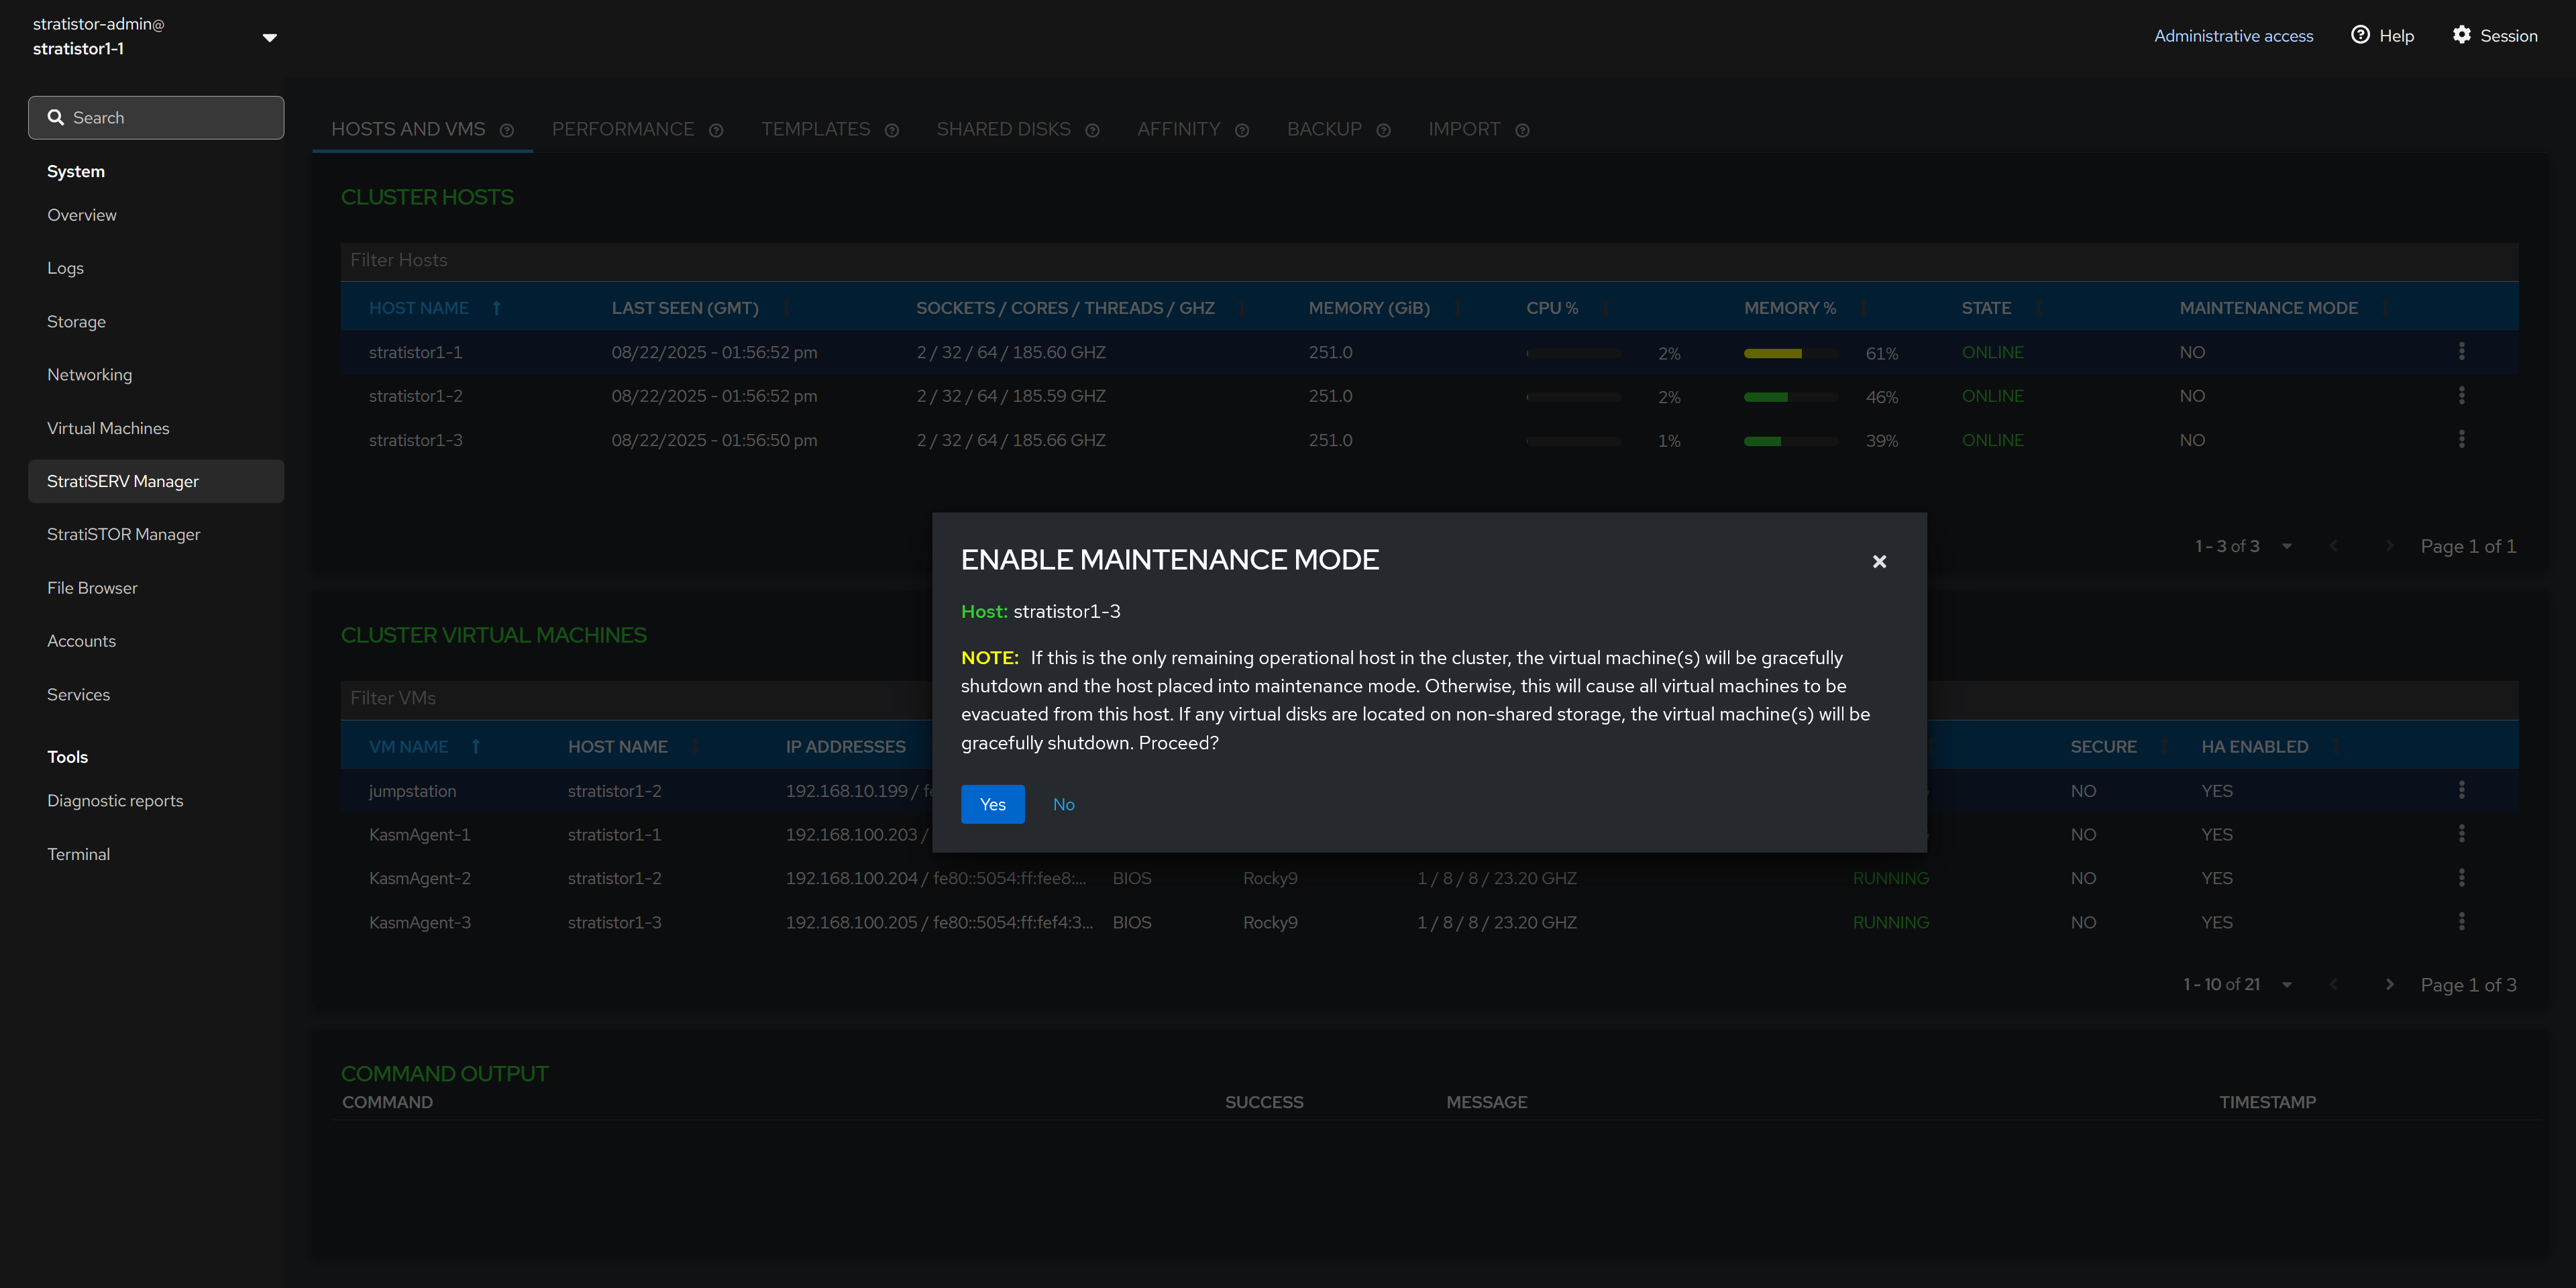Click stratistor1-1 memory usage bar
The height and width of the screenshot is (1288, 2576).
(x=1790, y=353)
